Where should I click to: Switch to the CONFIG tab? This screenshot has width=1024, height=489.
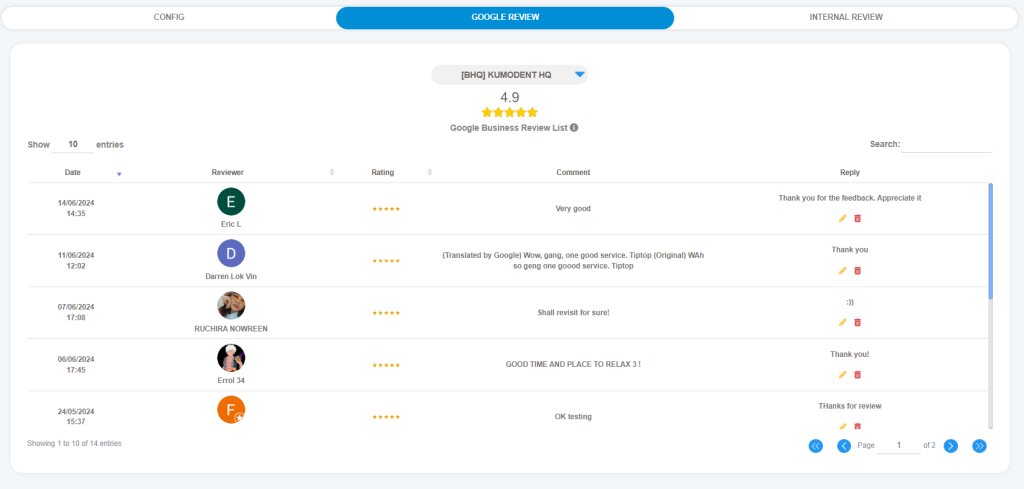(169, 17)
